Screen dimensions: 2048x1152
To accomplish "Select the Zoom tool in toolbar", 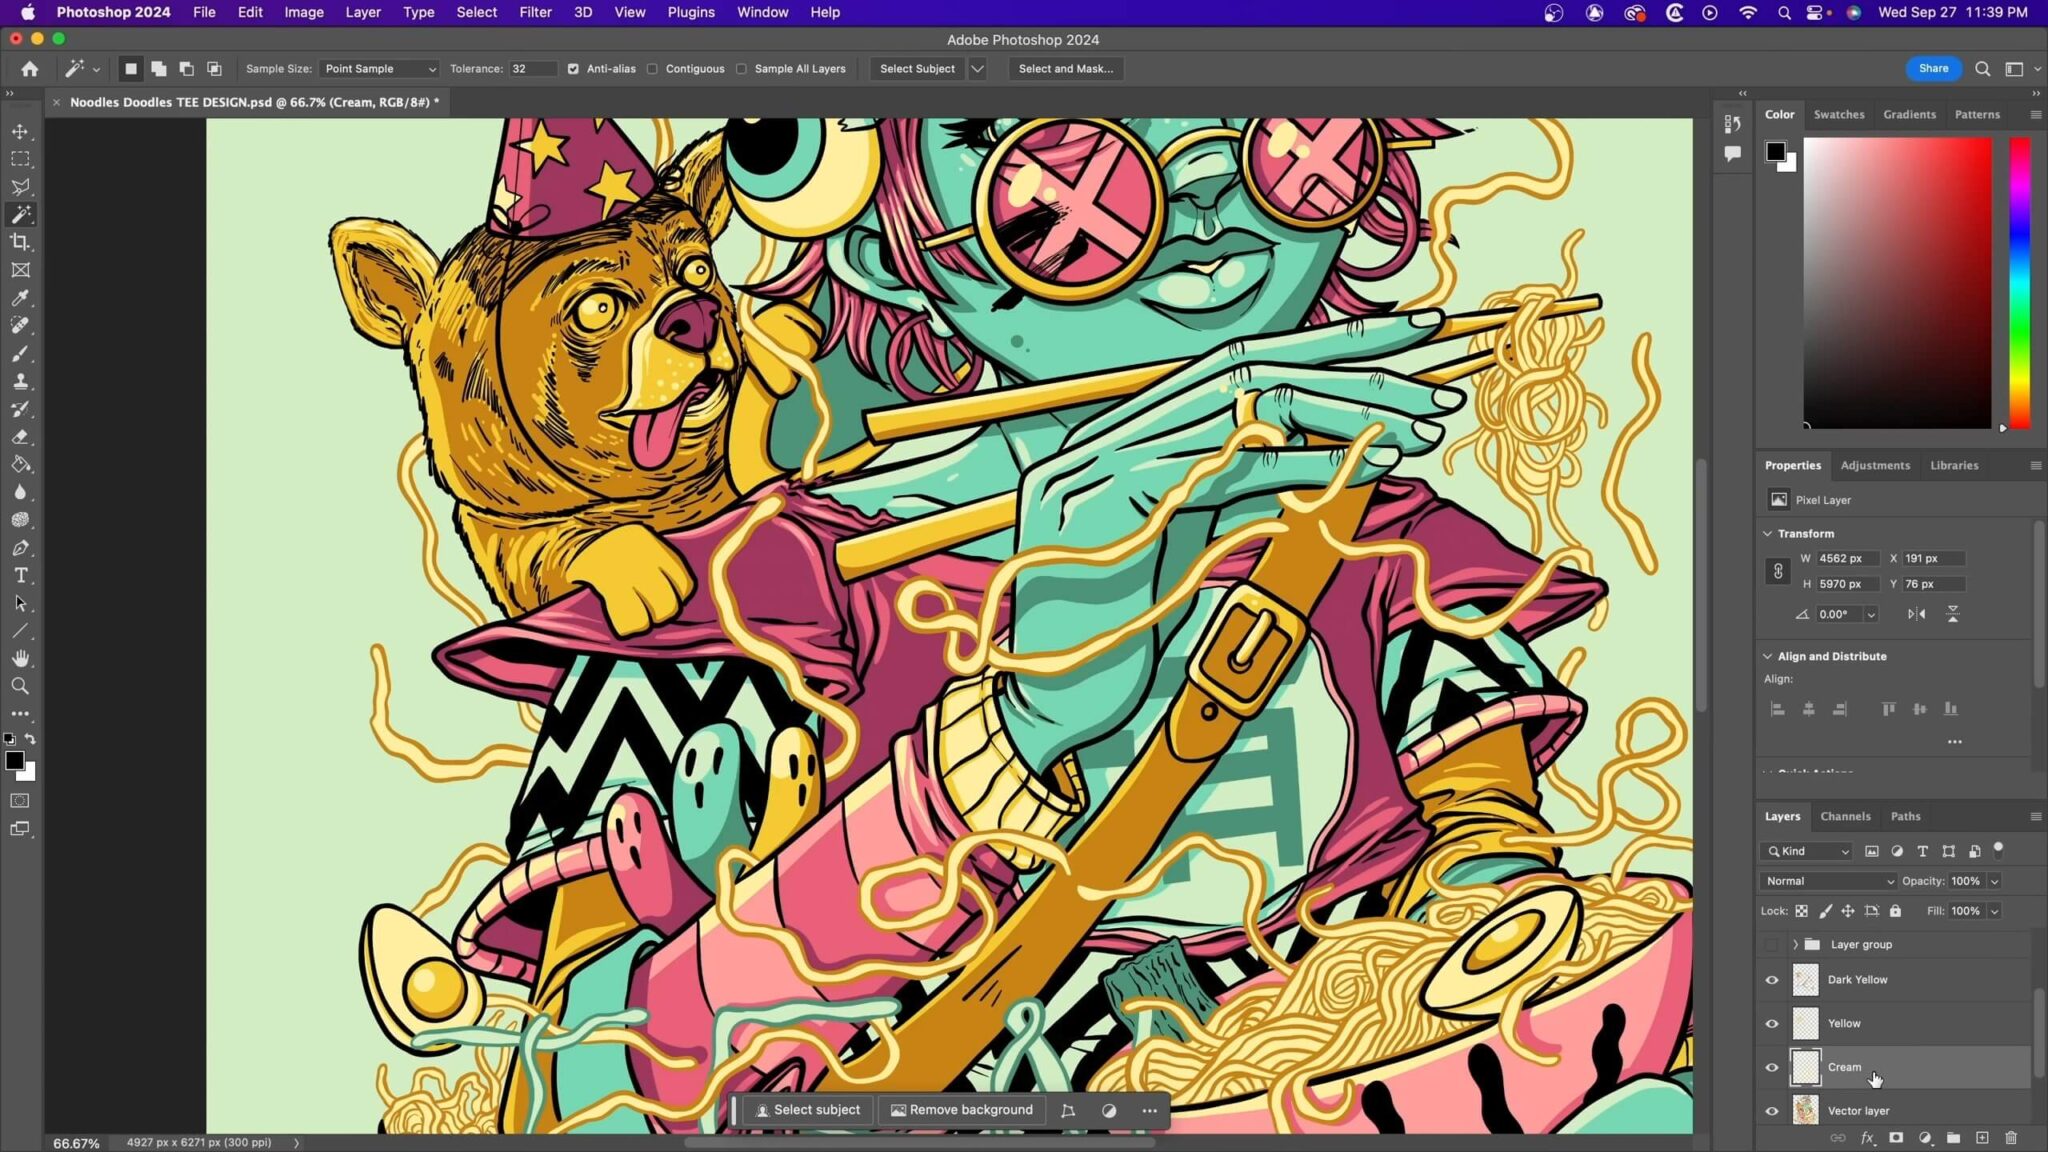I will (x=20, y=686).
